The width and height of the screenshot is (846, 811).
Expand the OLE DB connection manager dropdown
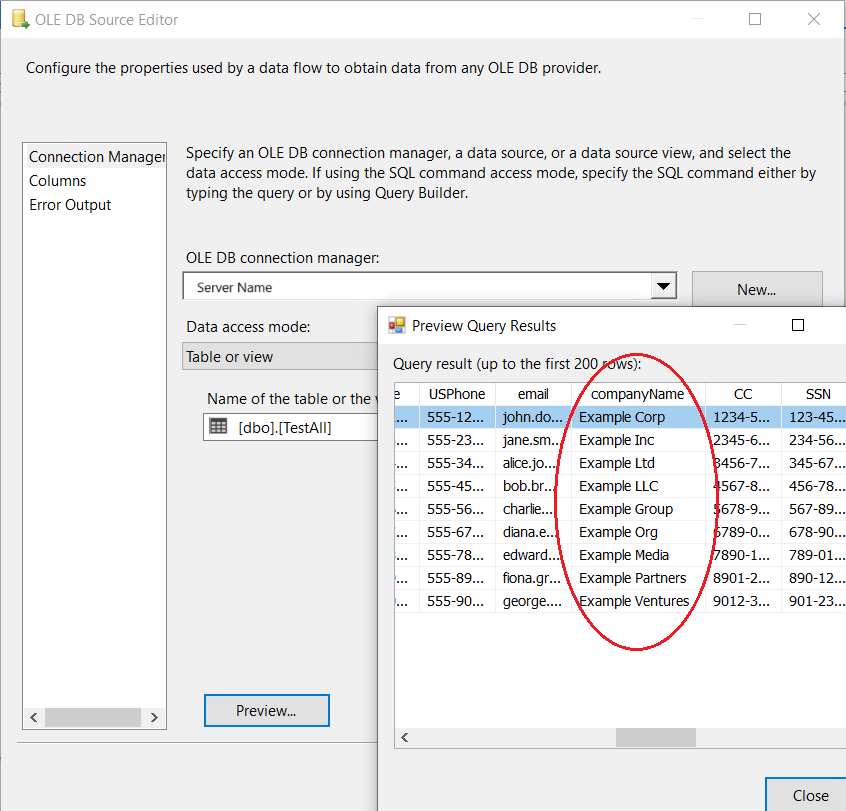662,287
